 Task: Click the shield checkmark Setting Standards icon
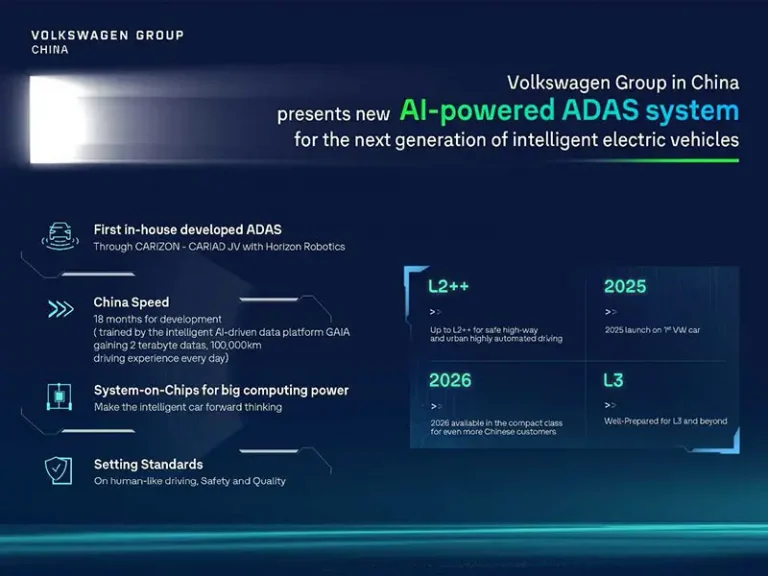click(x=58, y=471)
